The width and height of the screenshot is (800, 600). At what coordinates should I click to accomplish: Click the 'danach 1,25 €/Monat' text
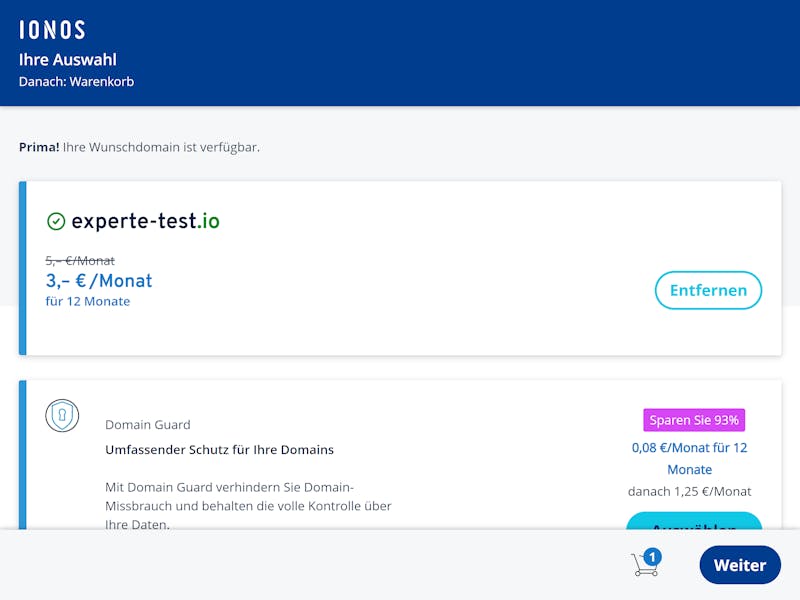(x=689, y=491)
